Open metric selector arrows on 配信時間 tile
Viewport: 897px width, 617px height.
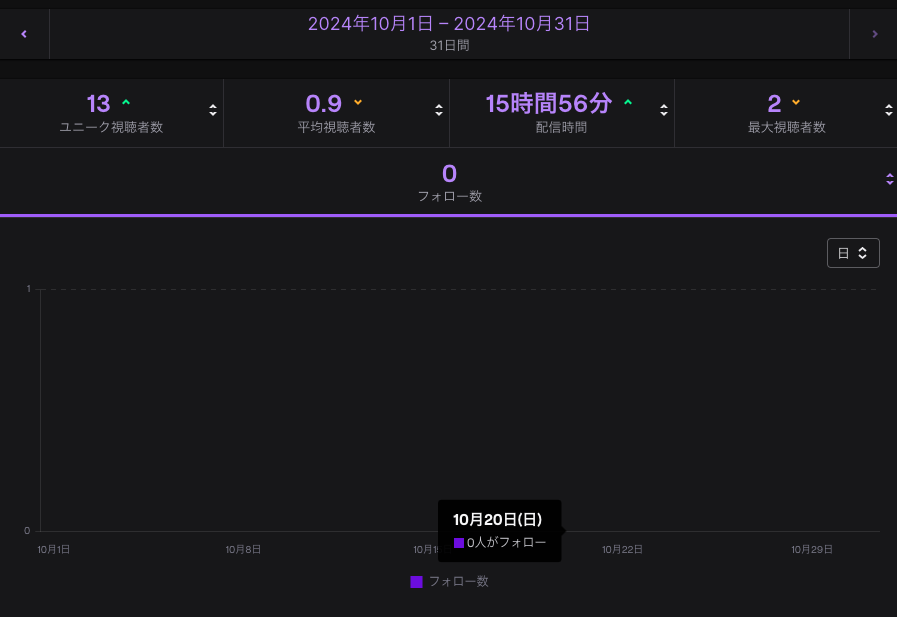tap(664, 110)
